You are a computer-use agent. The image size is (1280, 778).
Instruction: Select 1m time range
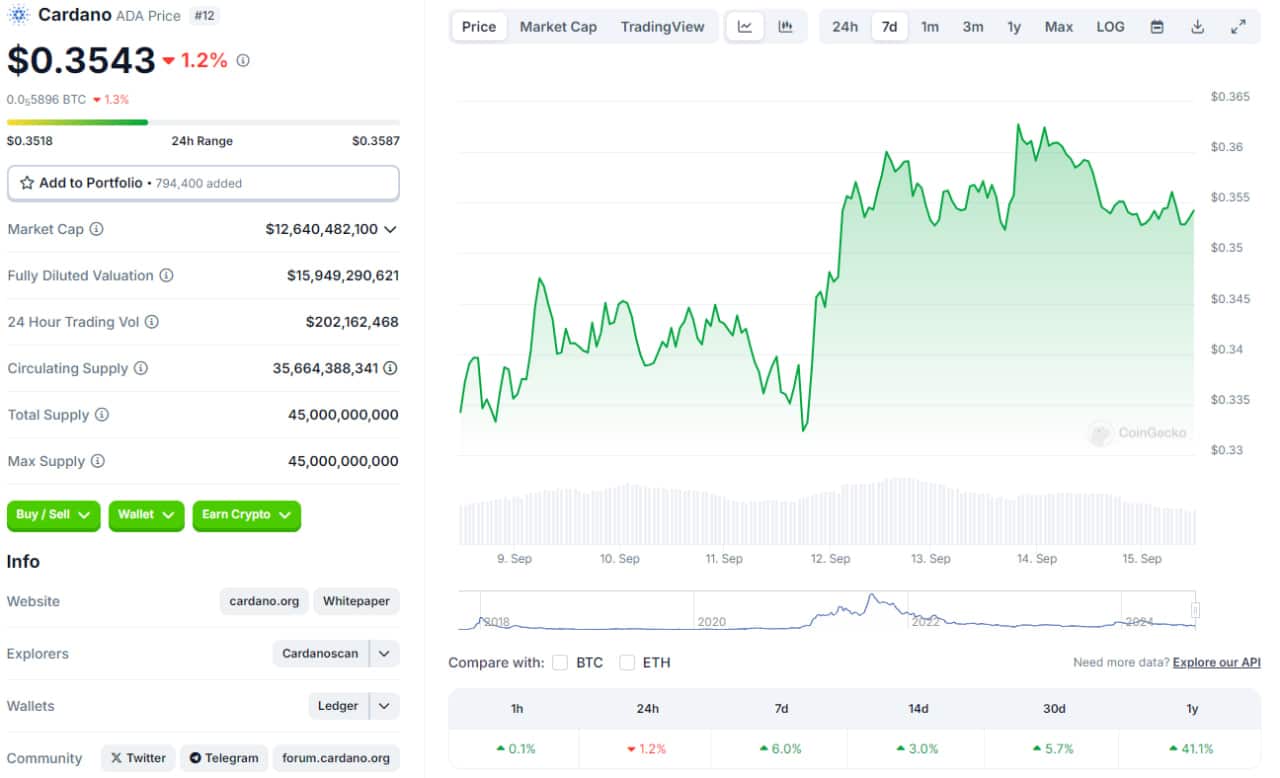click(x=930, y=27)
